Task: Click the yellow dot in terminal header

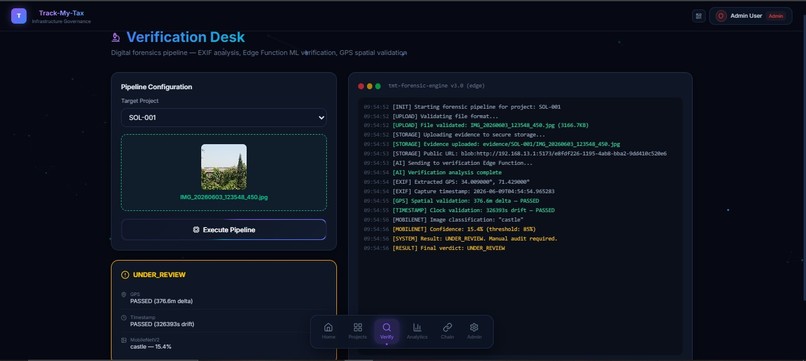Action: tap(369, 86)
